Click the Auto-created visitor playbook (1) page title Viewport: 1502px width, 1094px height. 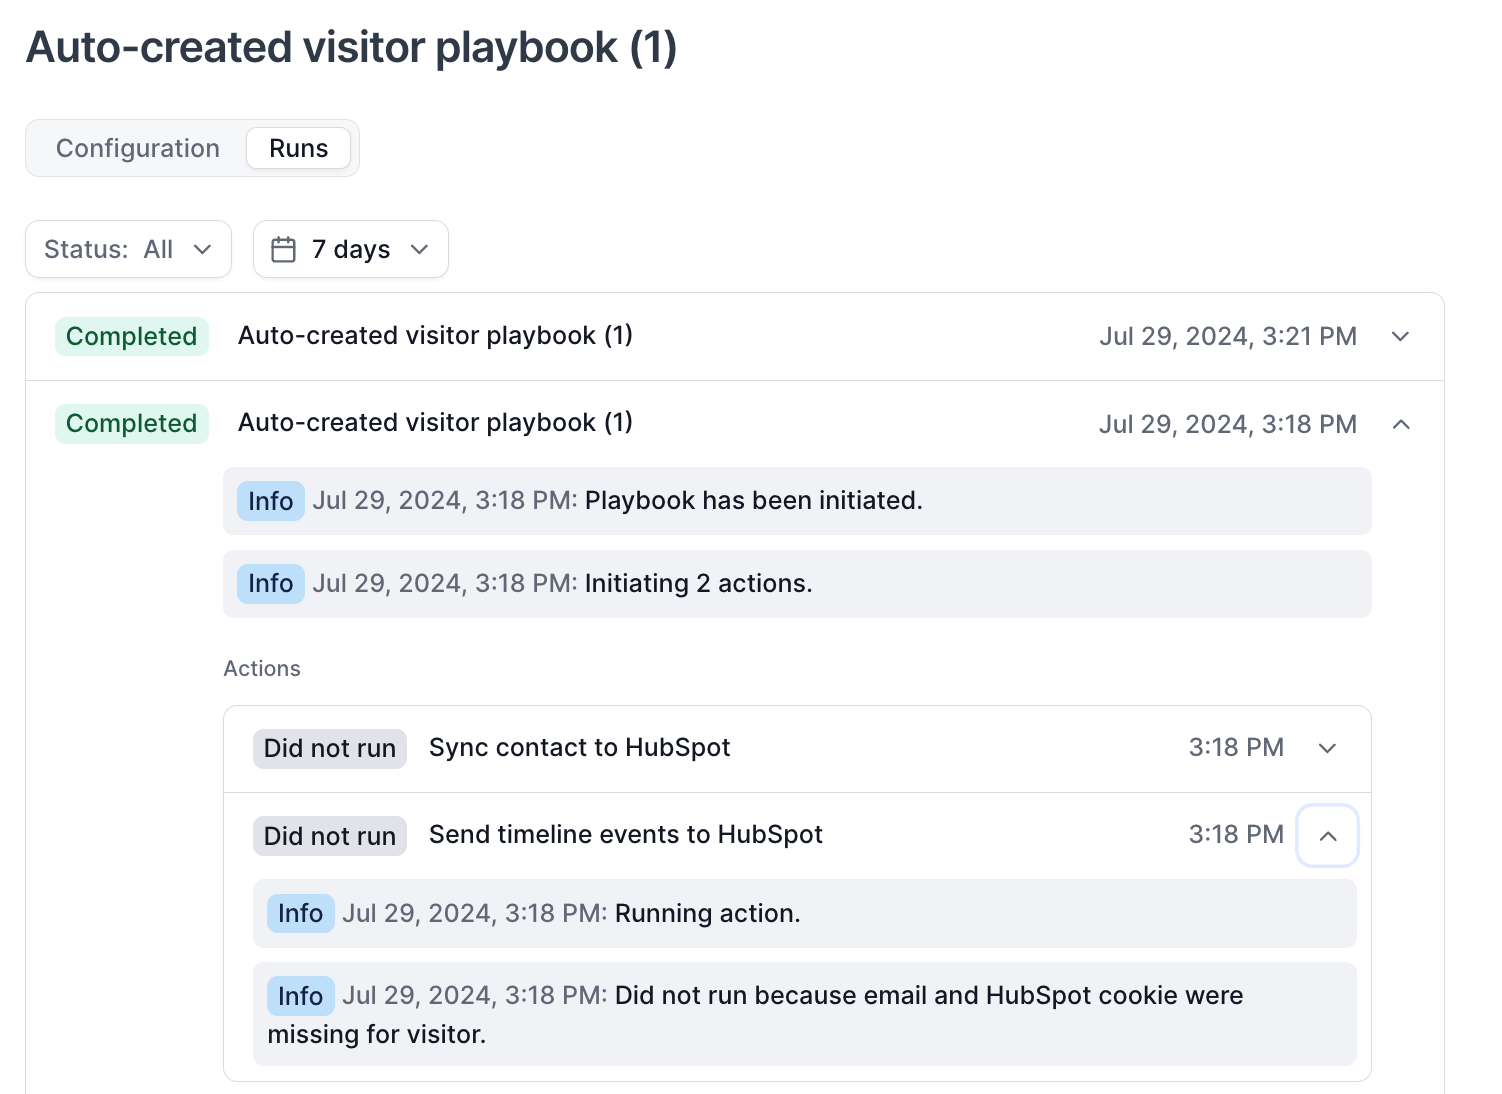[x=351, y=47]
